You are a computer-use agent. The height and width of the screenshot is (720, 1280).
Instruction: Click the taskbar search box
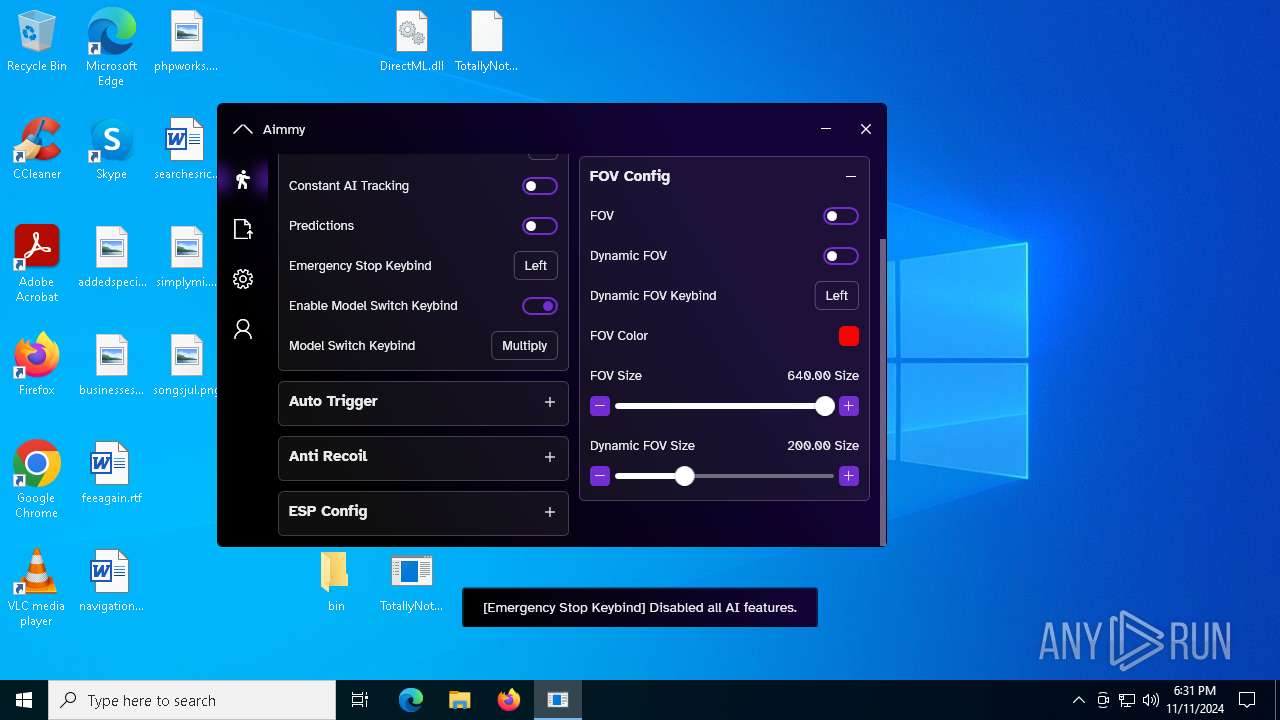[x=192, y=700]
